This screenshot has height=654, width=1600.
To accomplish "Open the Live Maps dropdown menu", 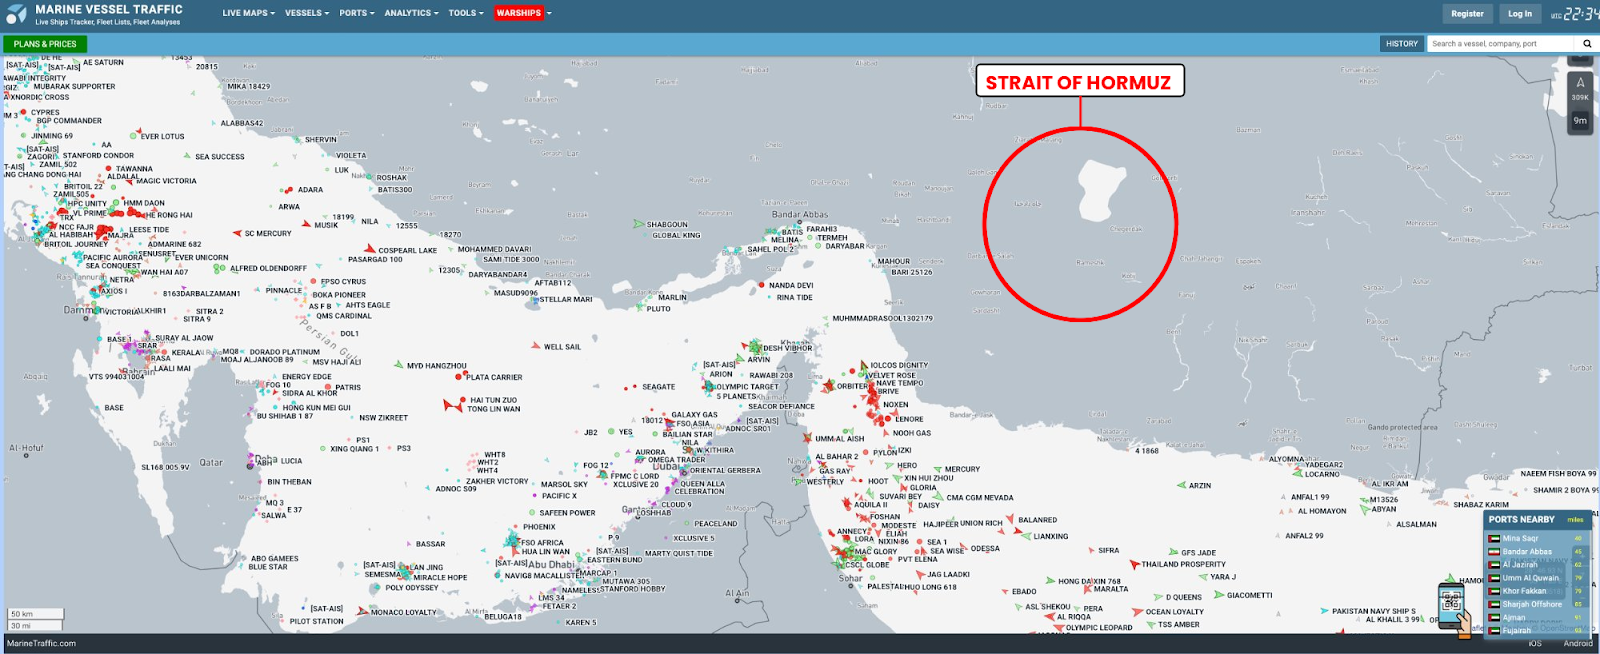I will pos(248,13).
